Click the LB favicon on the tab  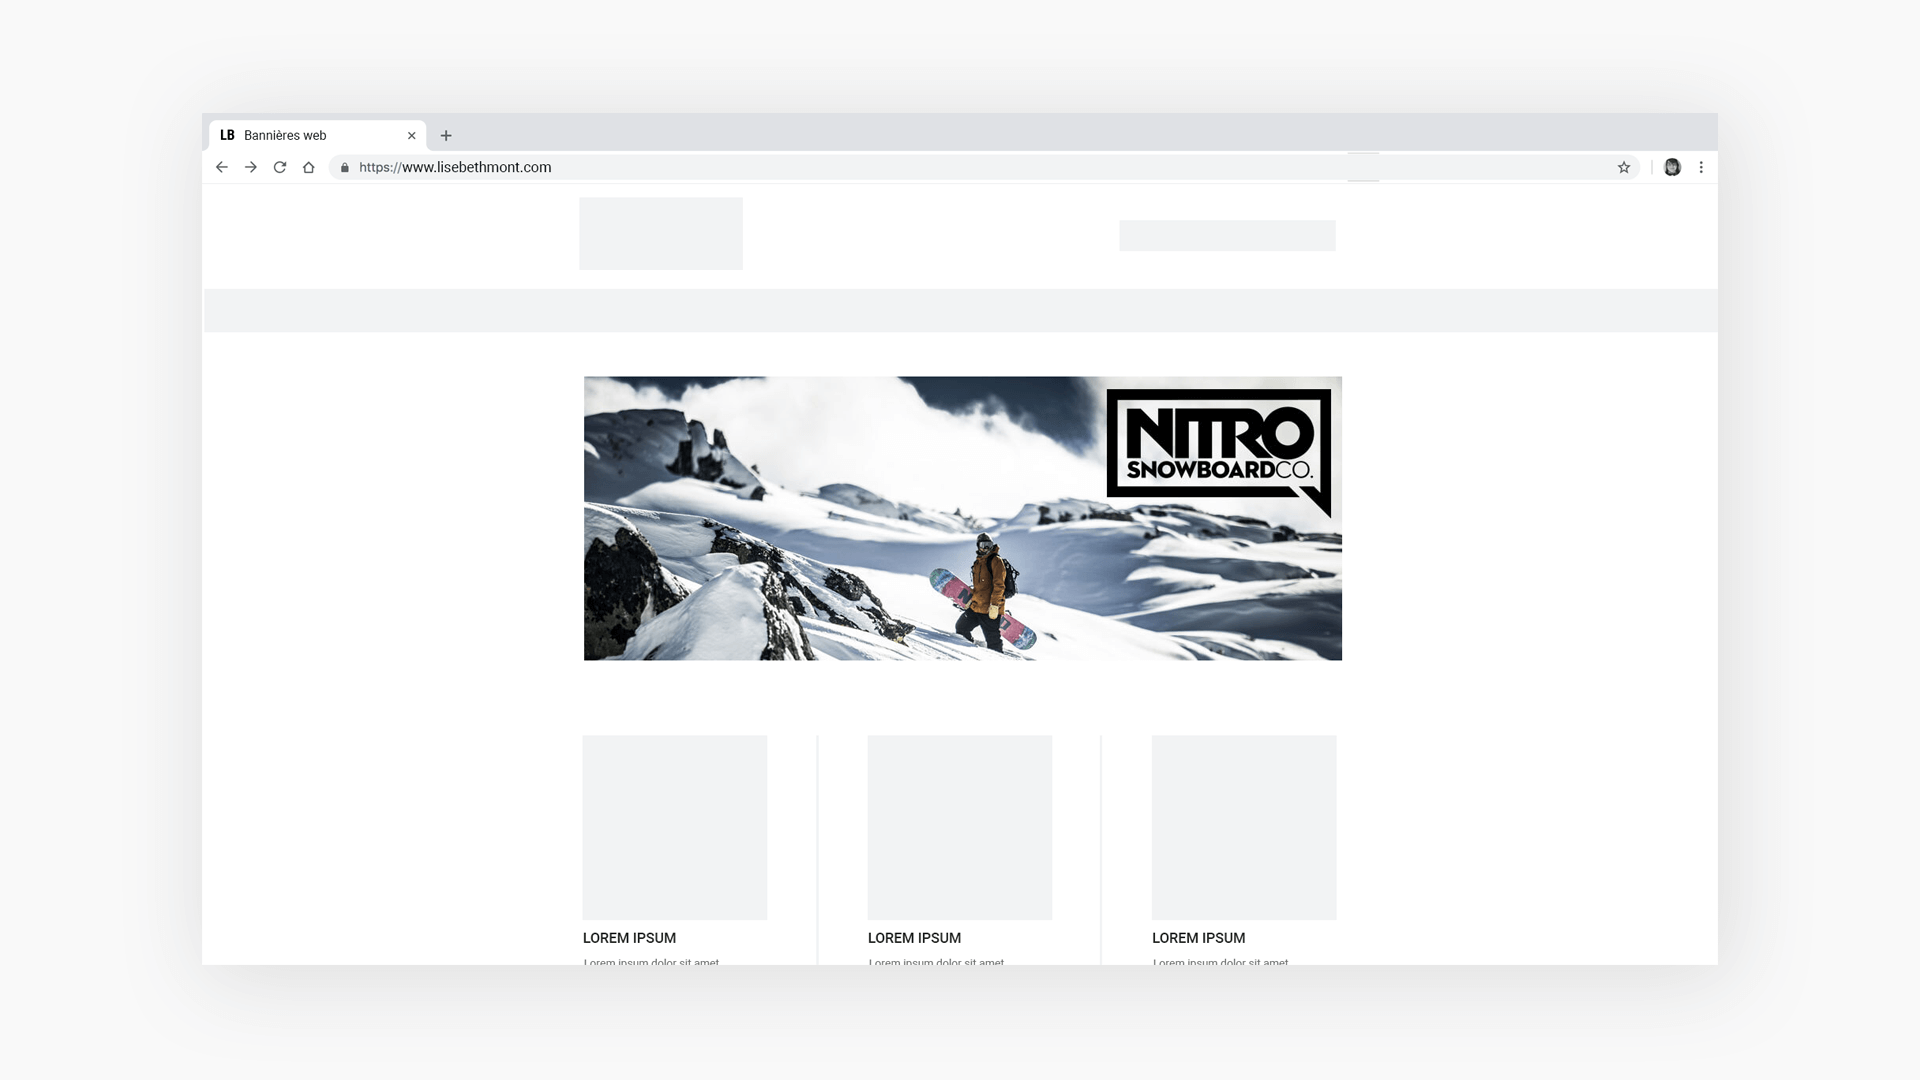[227, 135]
